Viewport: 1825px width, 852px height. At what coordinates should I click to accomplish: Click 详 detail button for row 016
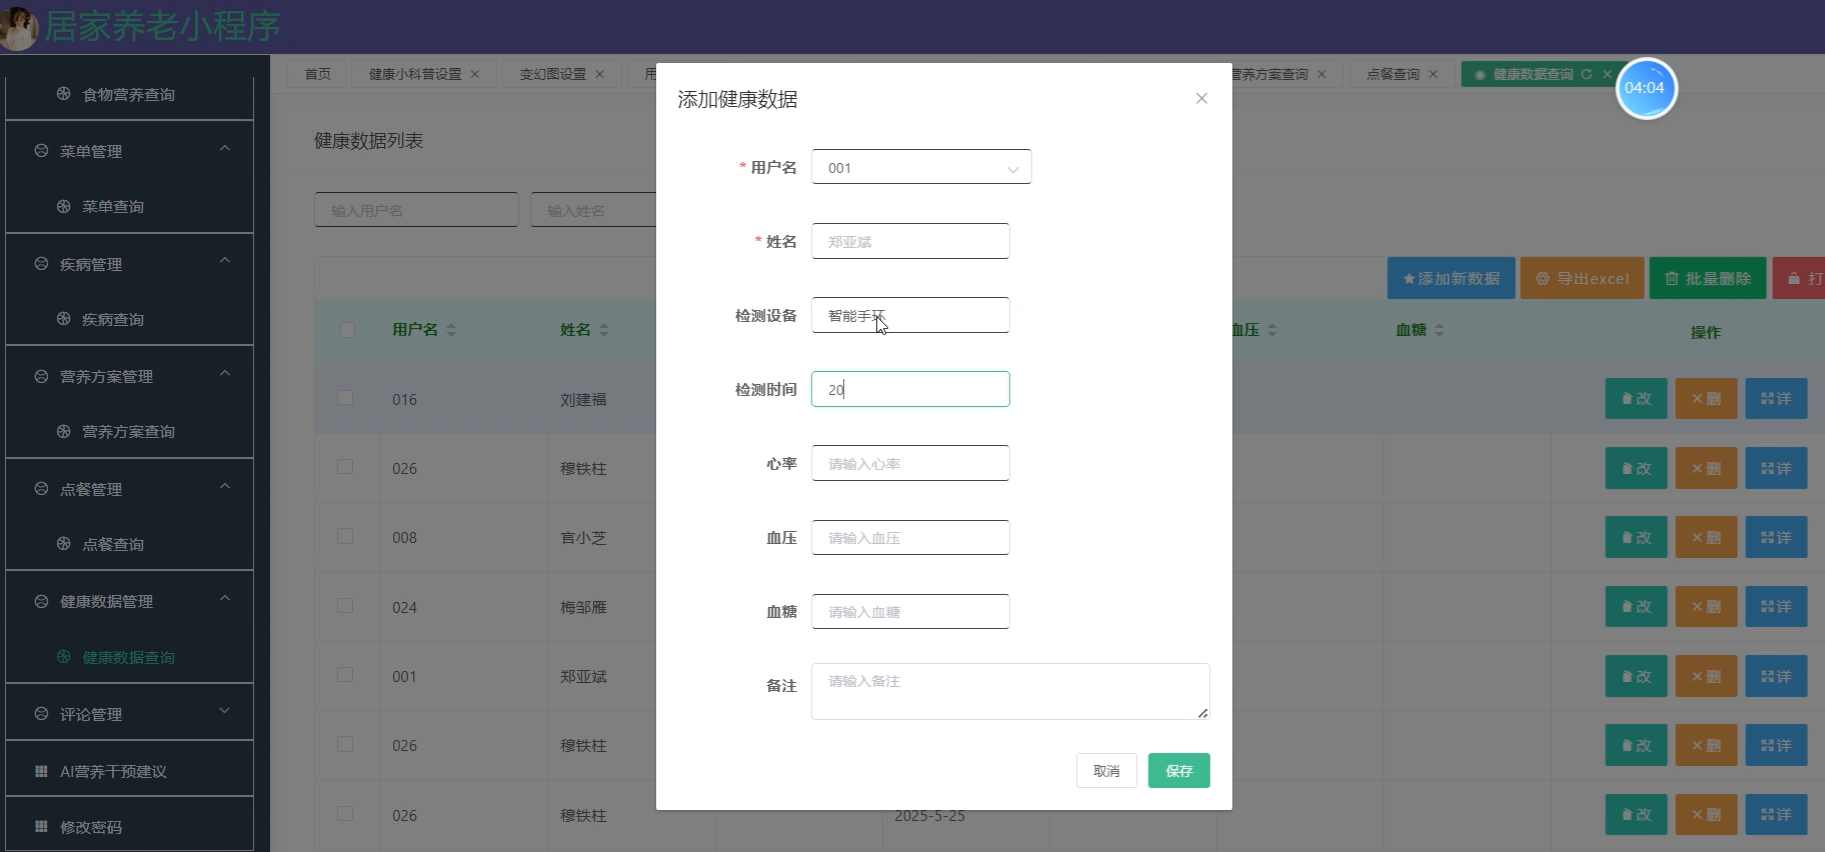click(x=1776, y=398)
